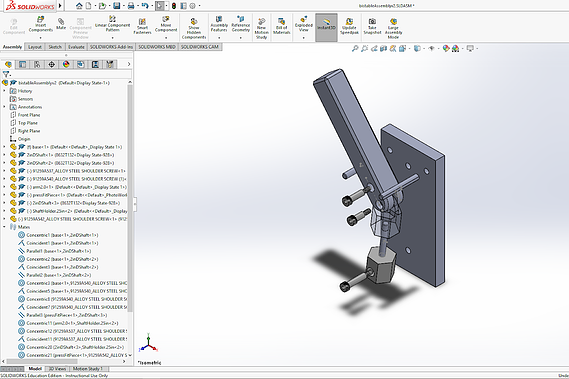Toggle Show Hidden Components
The image size is (569, 379).
[x=194, y=28]
